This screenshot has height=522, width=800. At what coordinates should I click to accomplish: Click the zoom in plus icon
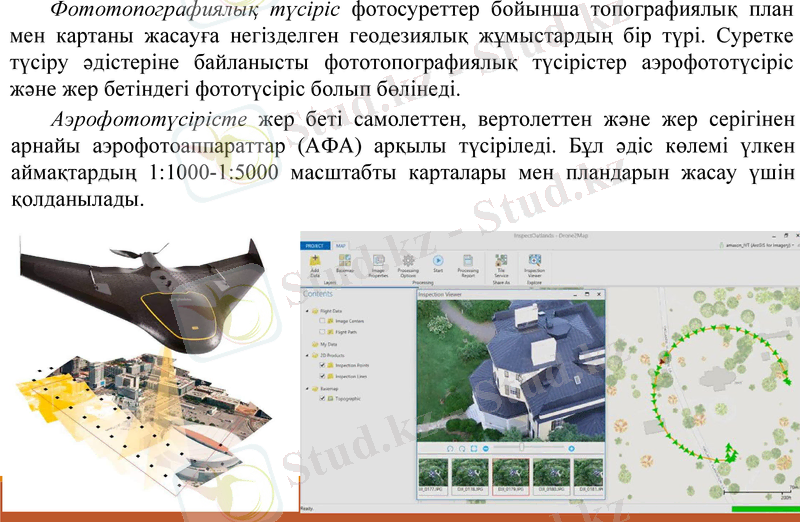click(571, 449)
